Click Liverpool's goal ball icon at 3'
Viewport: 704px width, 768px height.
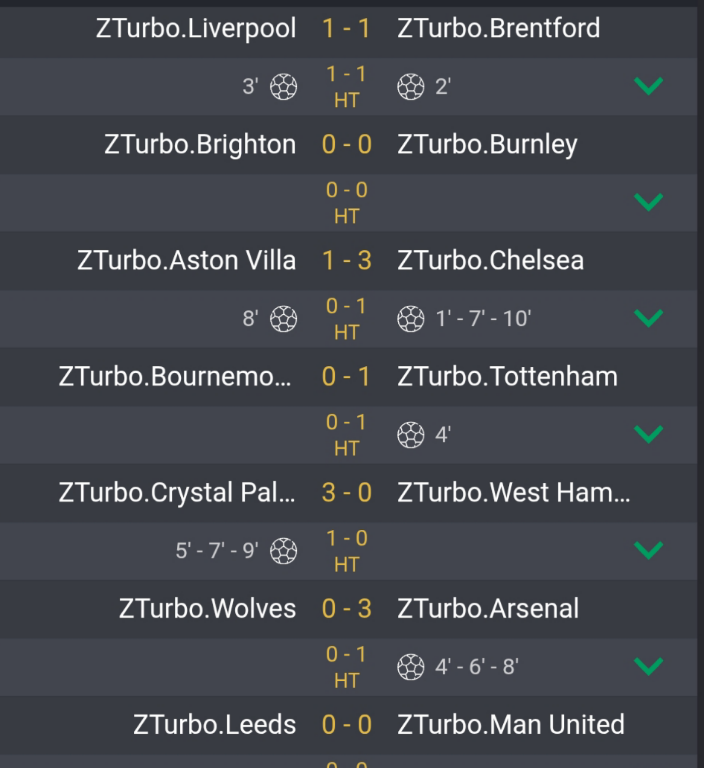point(284,87)
